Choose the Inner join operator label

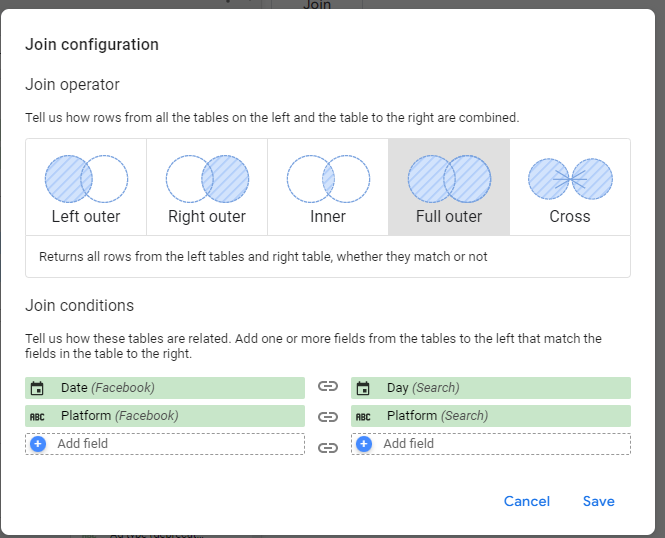coord(328,216)
